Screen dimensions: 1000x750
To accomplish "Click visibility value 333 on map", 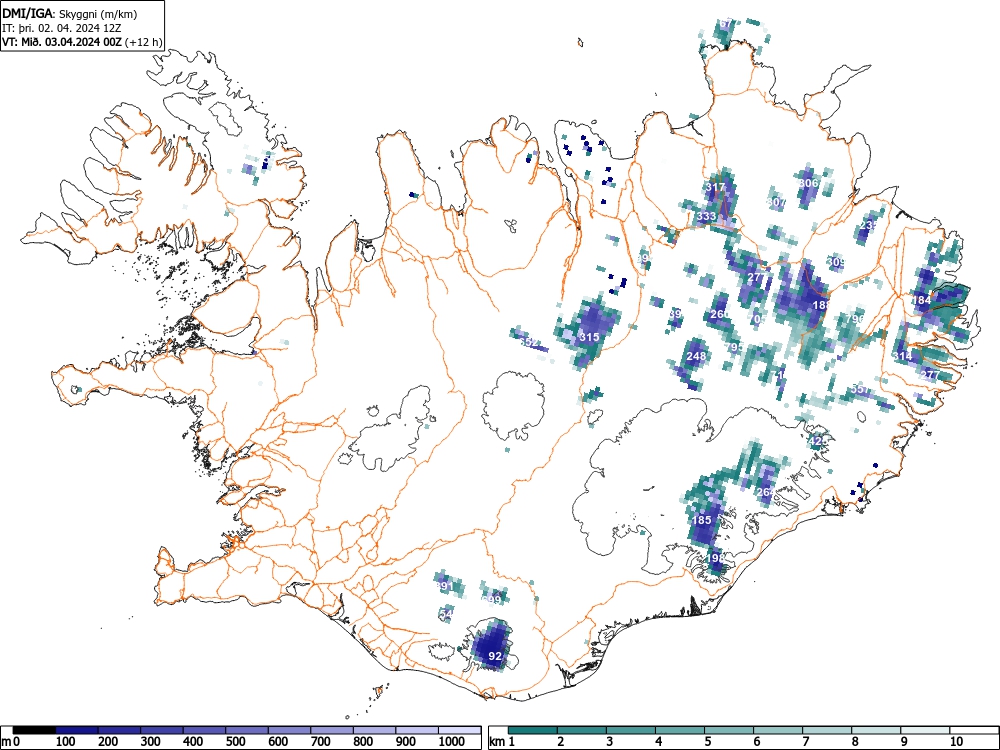I will tap(706, 216).
